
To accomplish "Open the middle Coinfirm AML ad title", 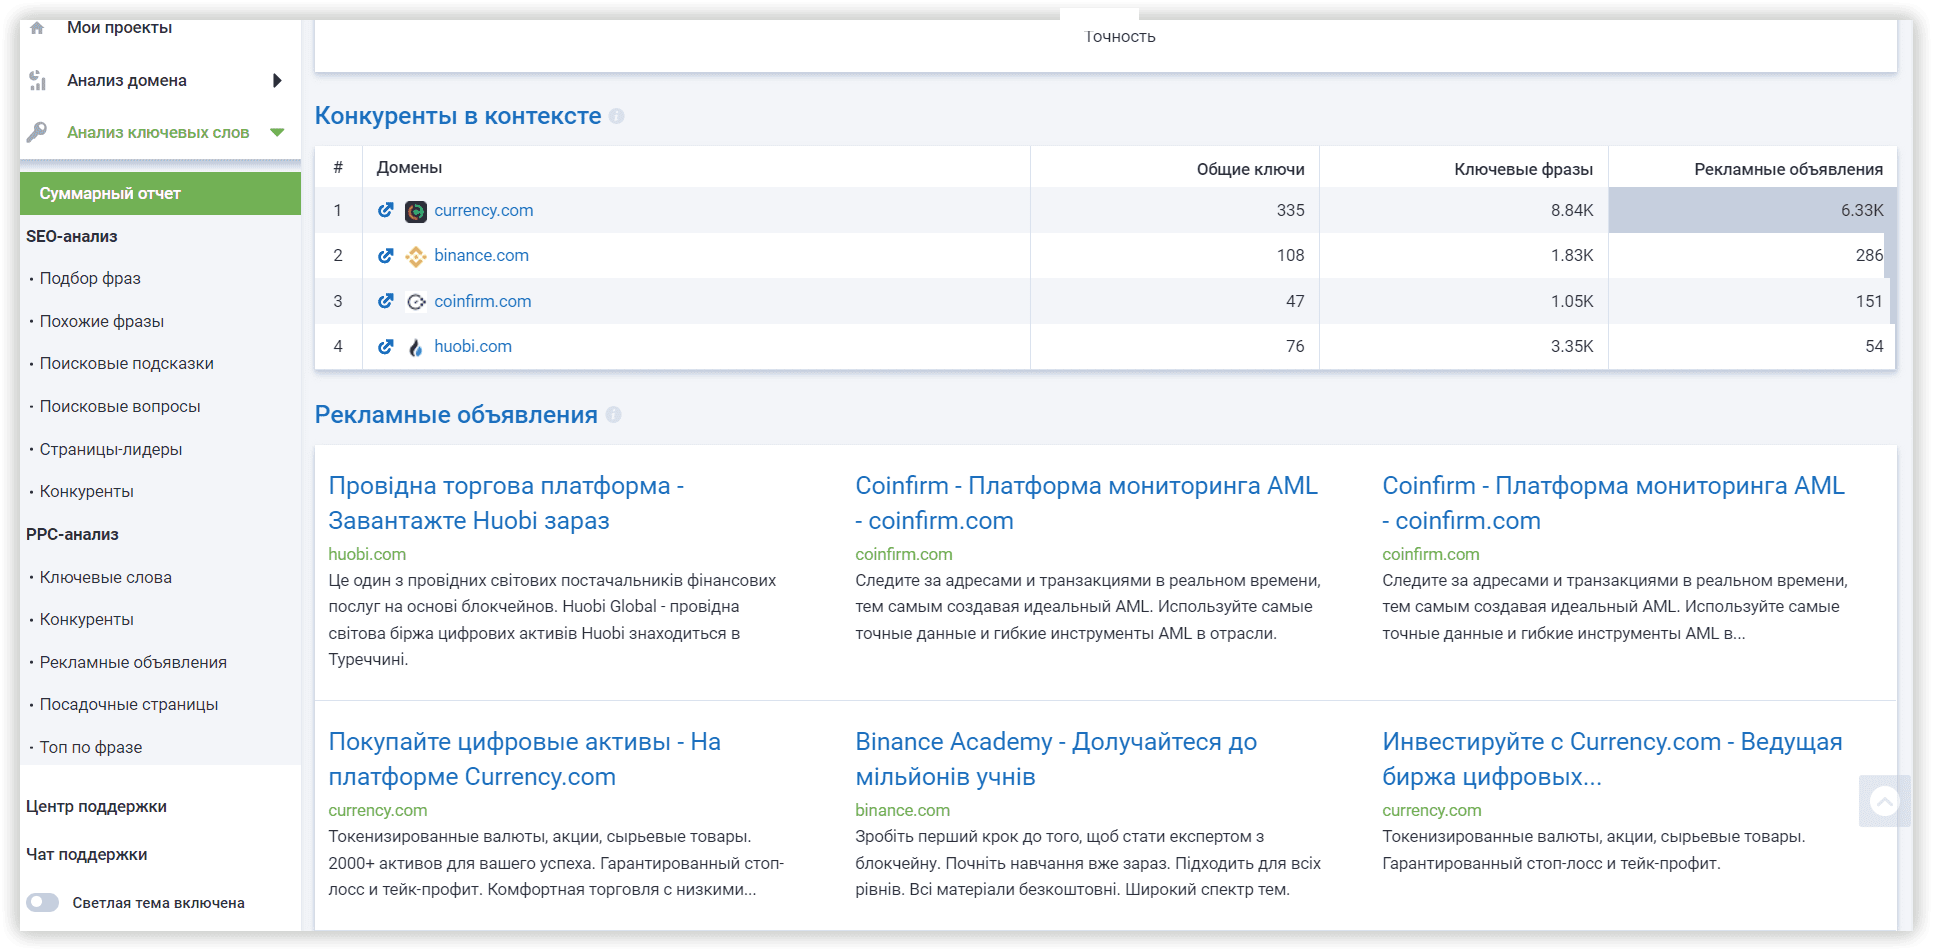I will tap(1086, 503).
